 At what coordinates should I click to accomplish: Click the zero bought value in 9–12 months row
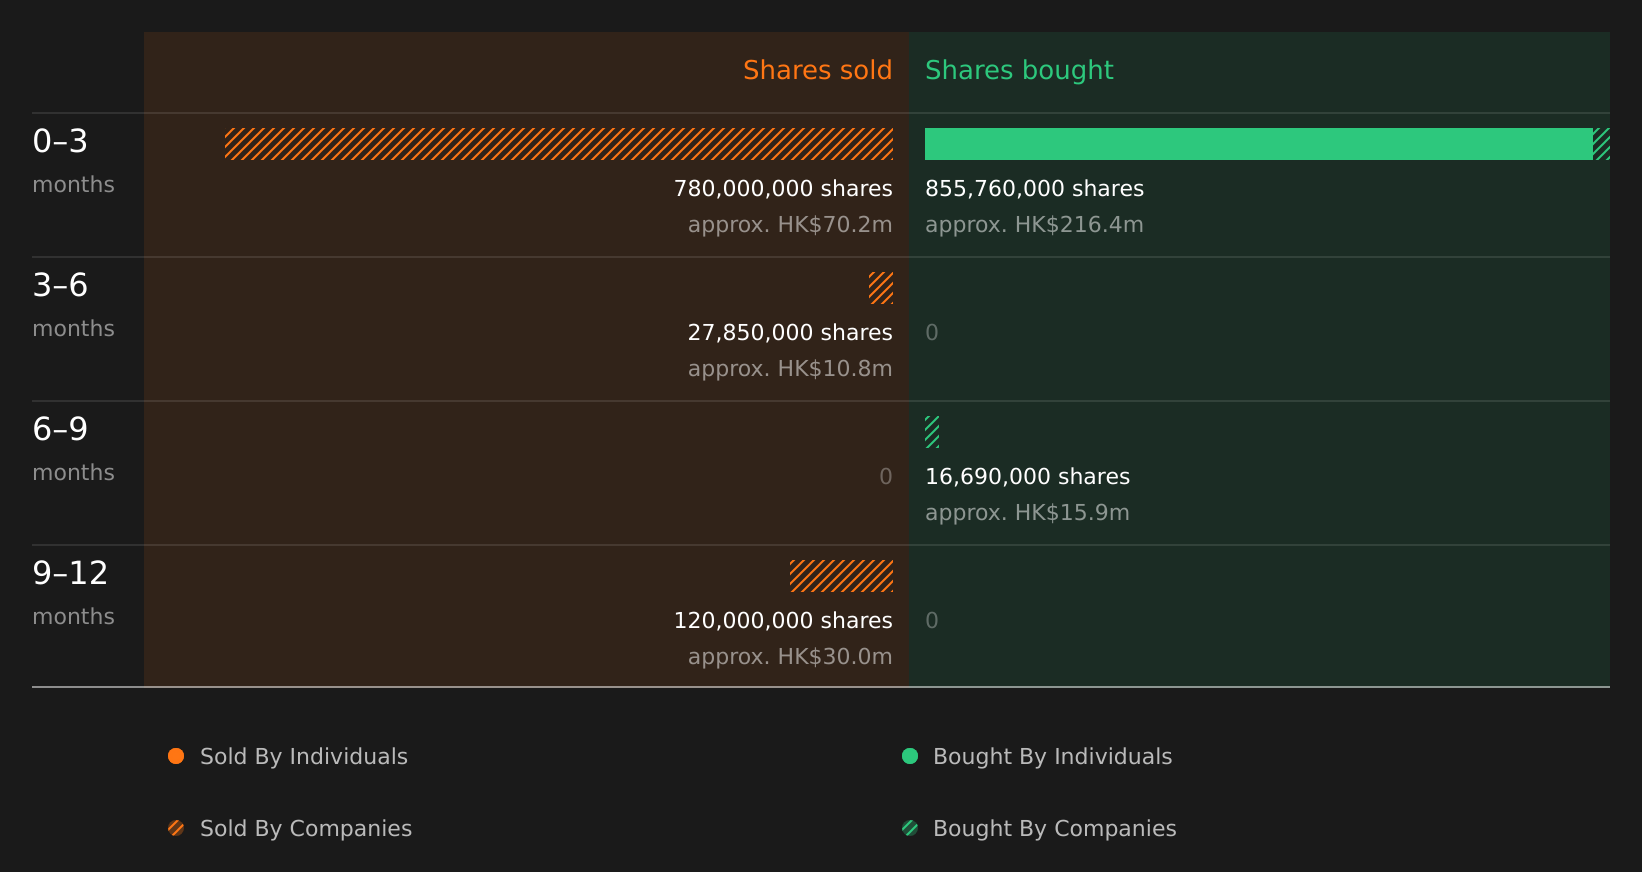tap(932, 621)
